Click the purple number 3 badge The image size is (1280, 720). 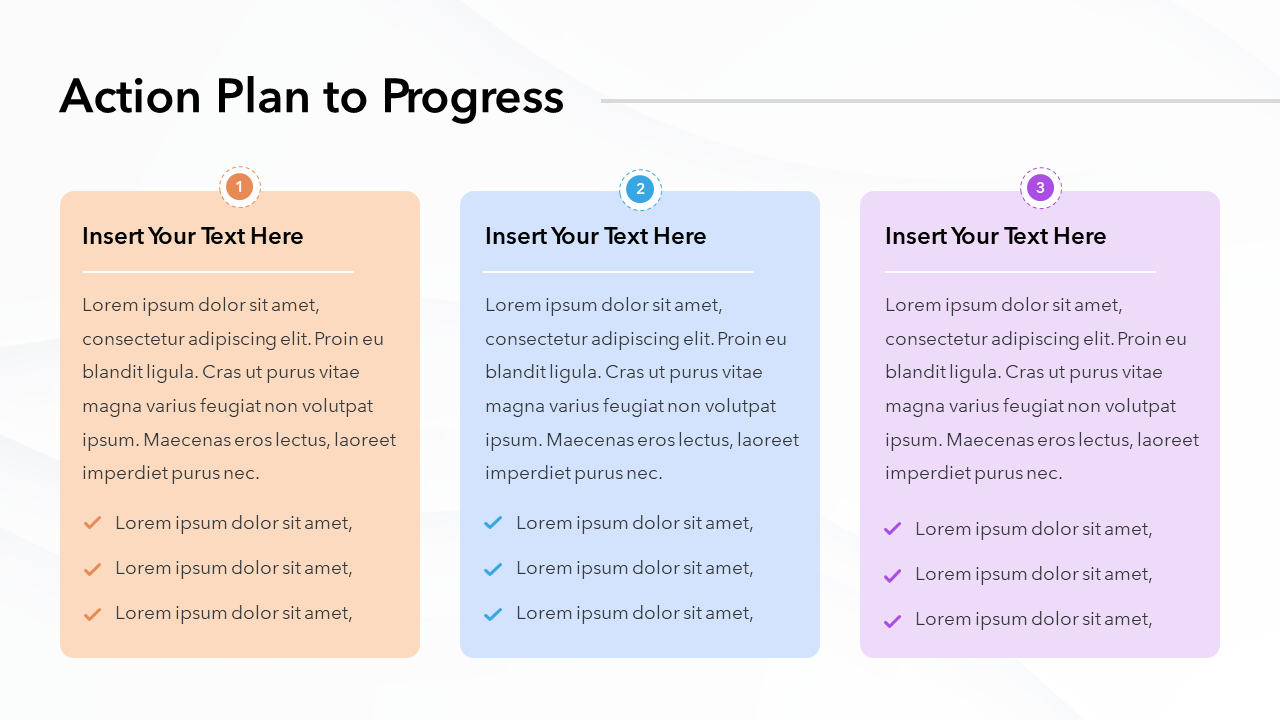[1040, 188]
